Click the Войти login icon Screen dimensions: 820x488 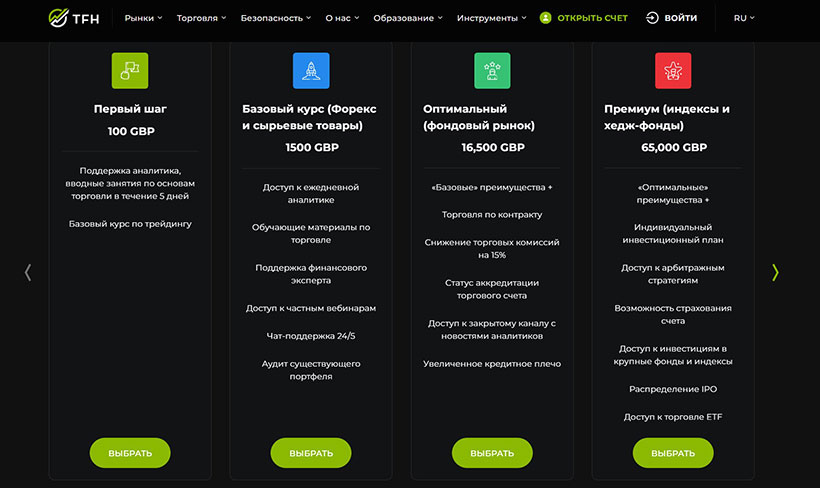(653, 18)
